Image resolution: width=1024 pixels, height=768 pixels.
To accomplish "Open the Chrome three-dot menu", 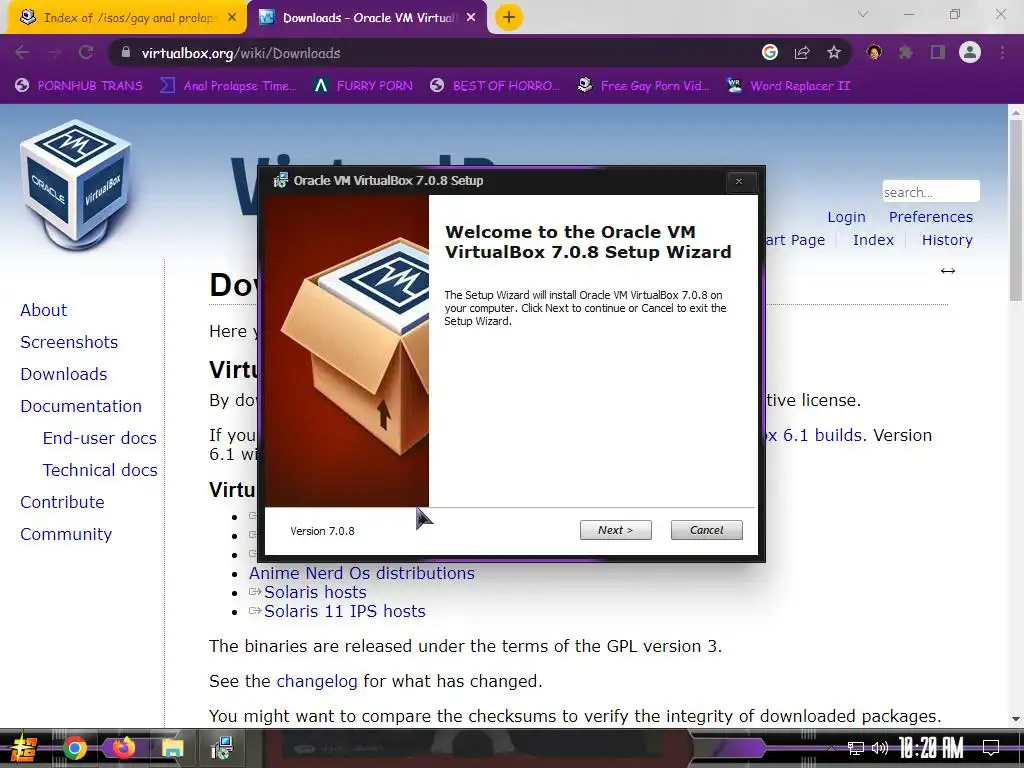I will pos(1002,53).
